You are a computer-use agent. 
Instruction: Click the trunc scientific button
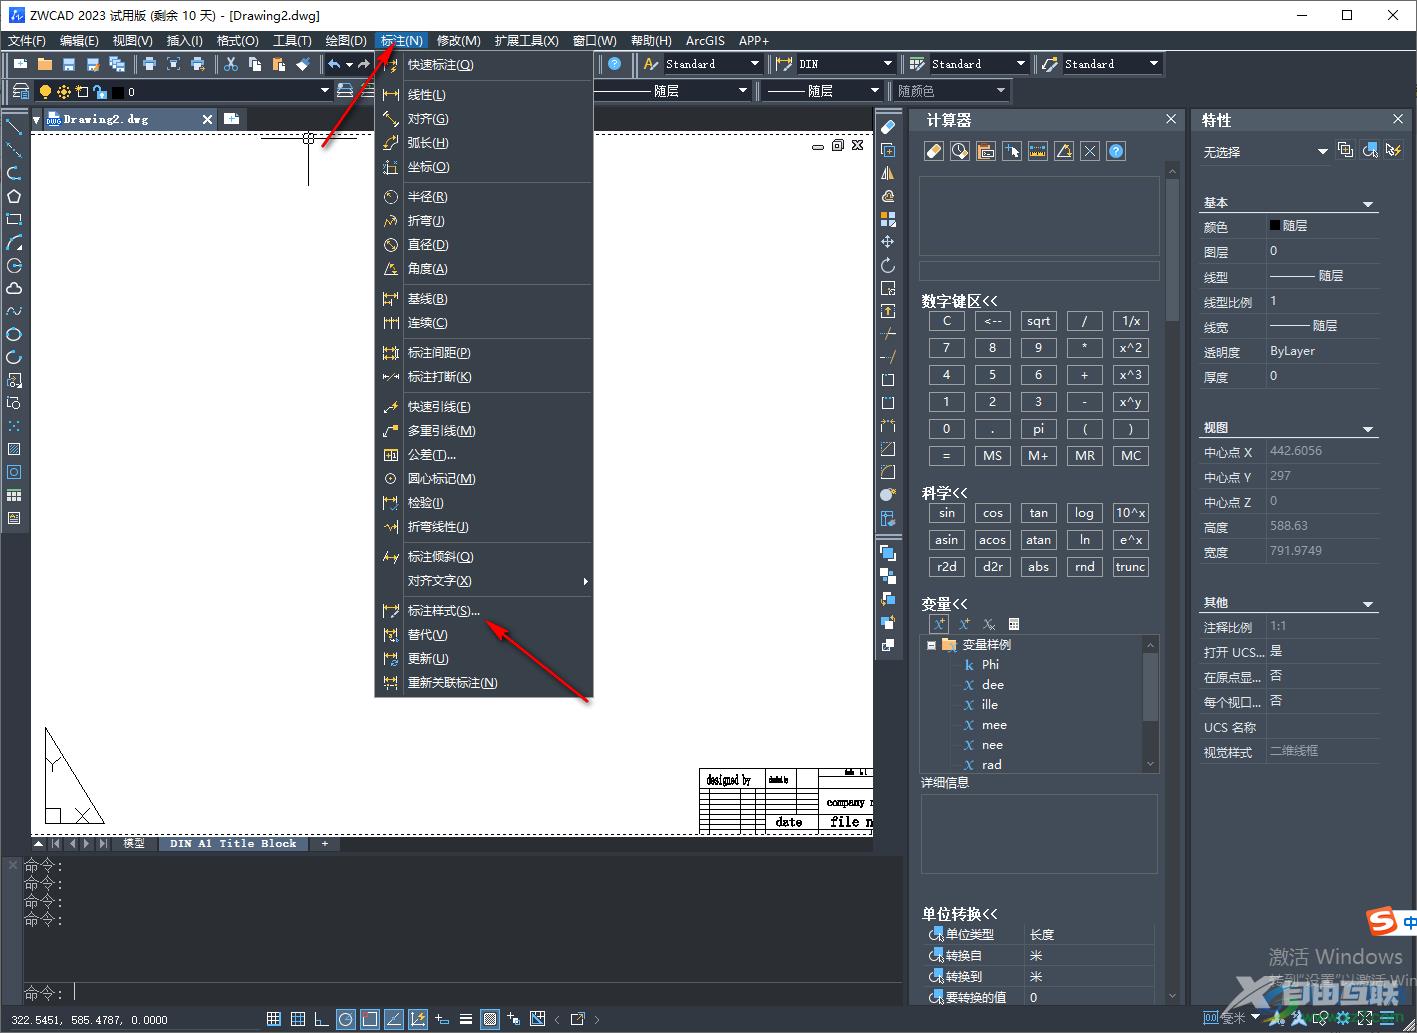pyautogui.click(x=1130, y=567)
